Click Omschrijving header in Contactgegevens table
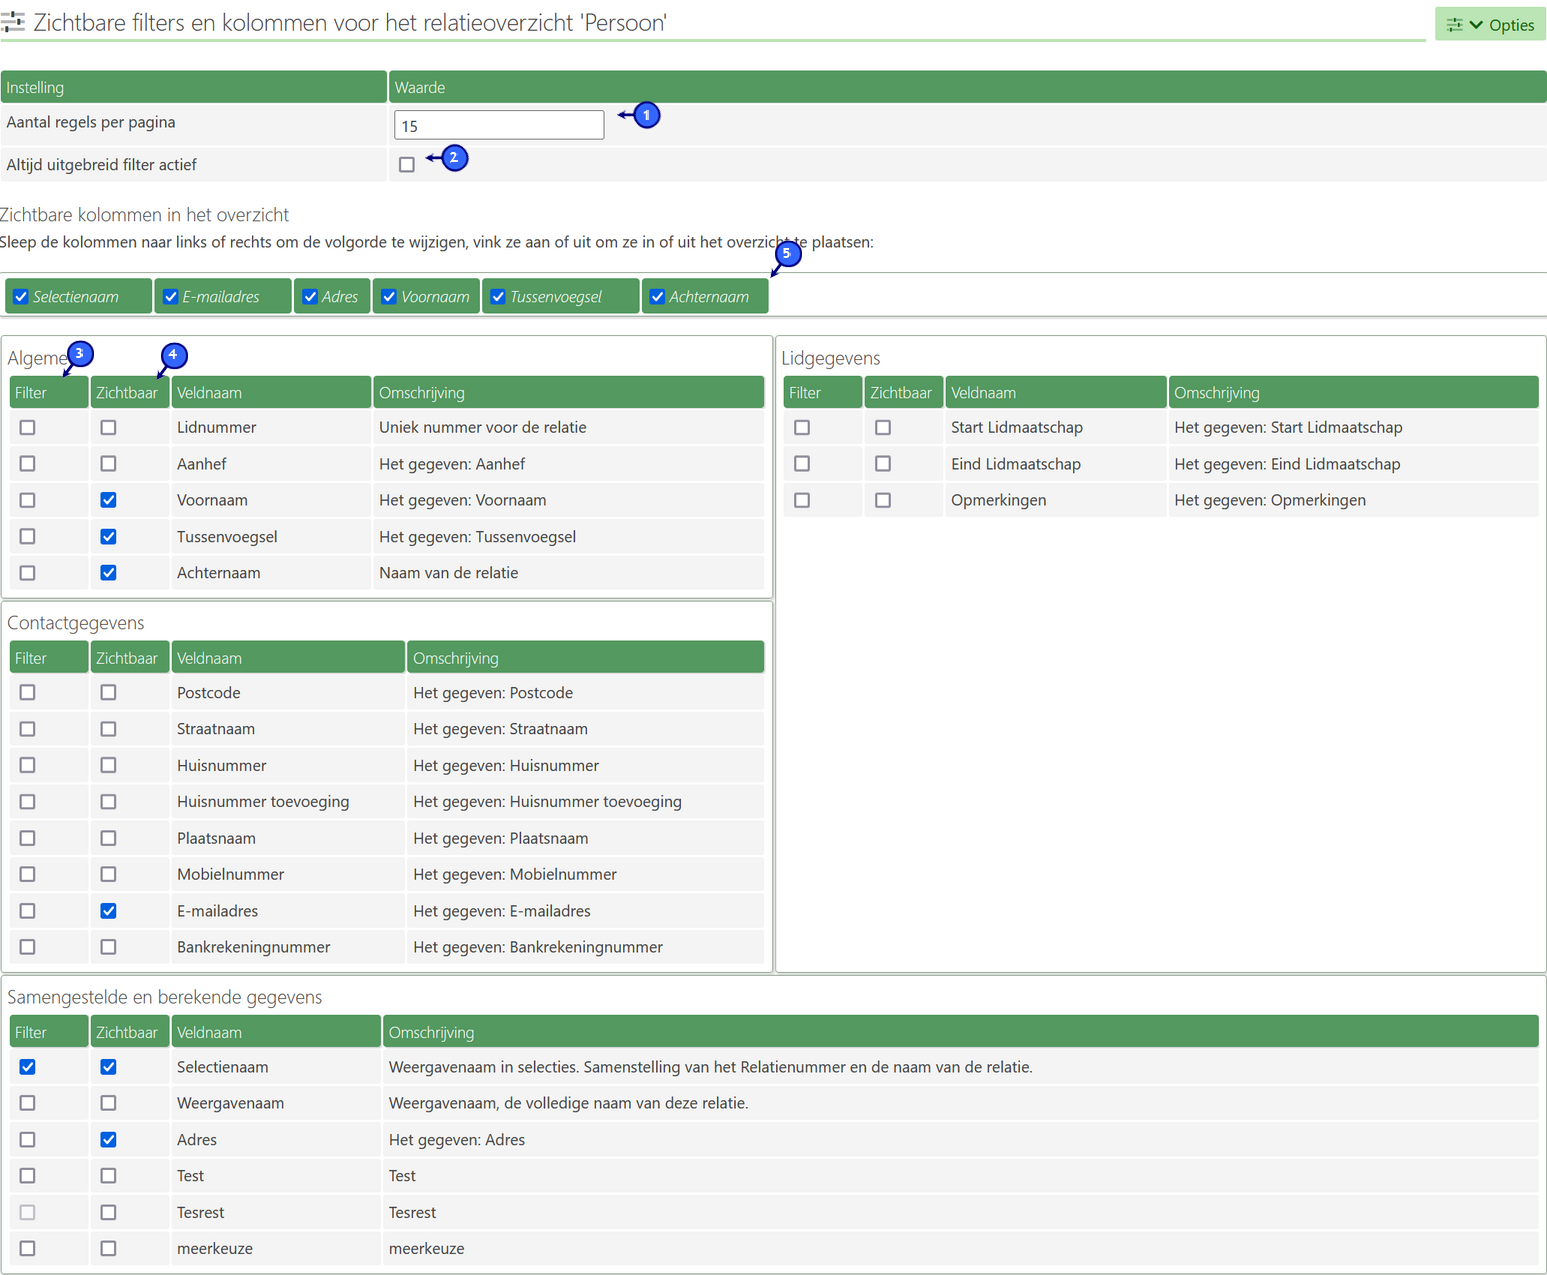This screenshot has height=1275, width=1547. 585,658
